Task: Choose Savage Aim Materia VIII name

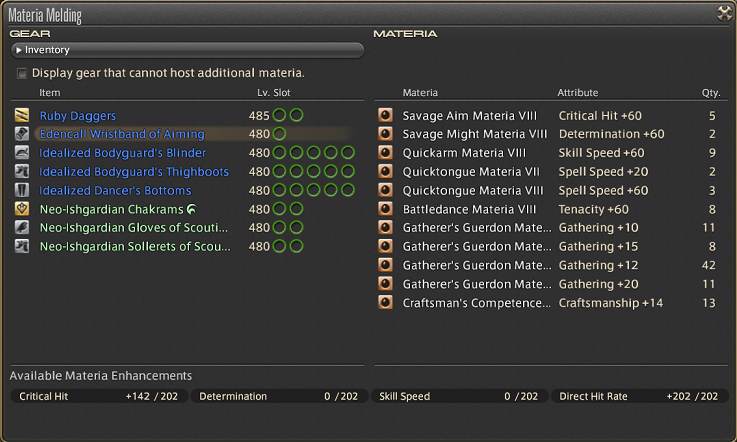Action: click(x=470, y=116)
